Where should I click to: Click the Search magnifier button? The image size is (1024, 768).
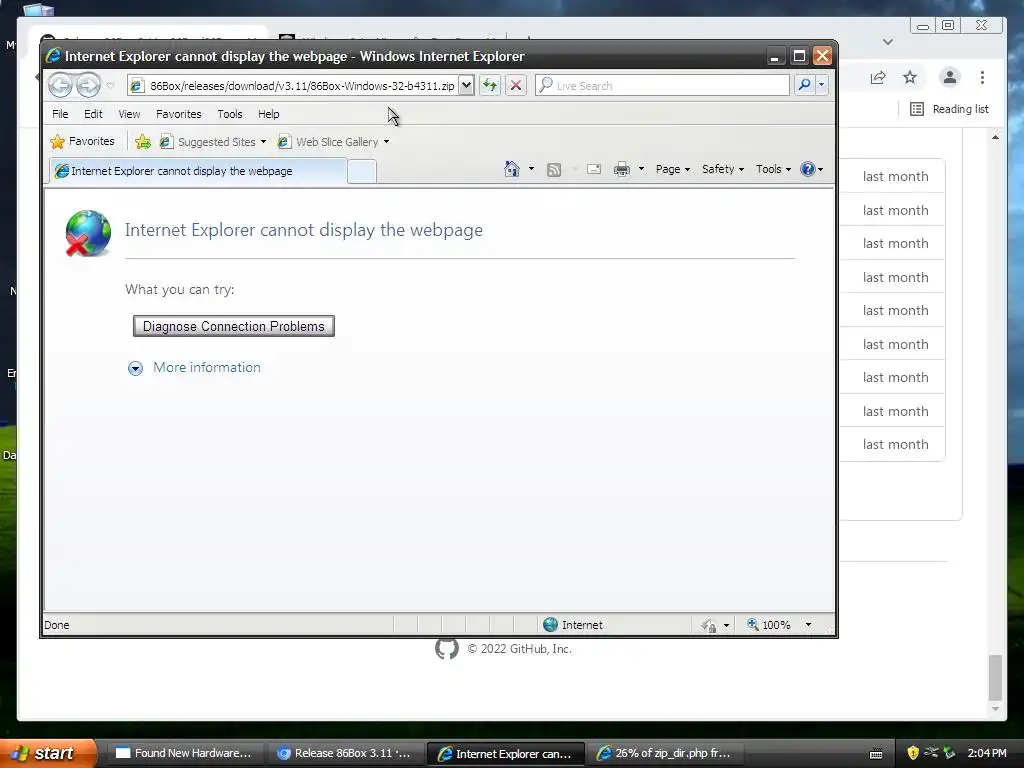804,86
